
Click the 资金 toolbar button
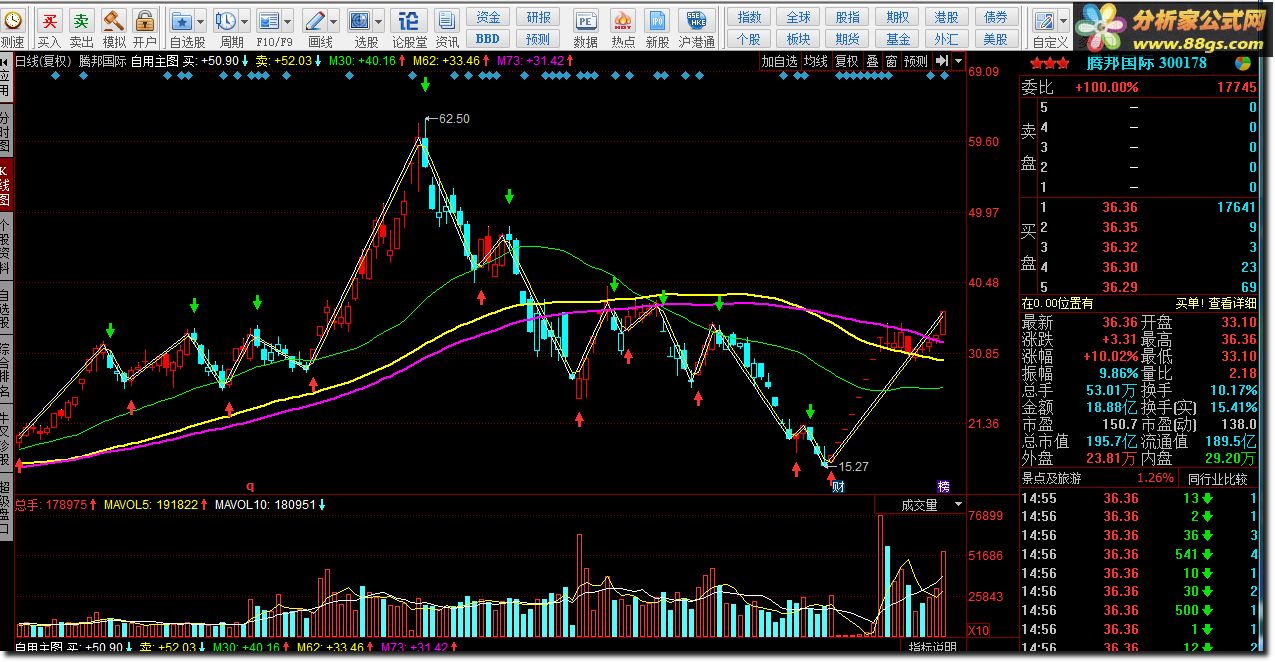tap(488, 17)
